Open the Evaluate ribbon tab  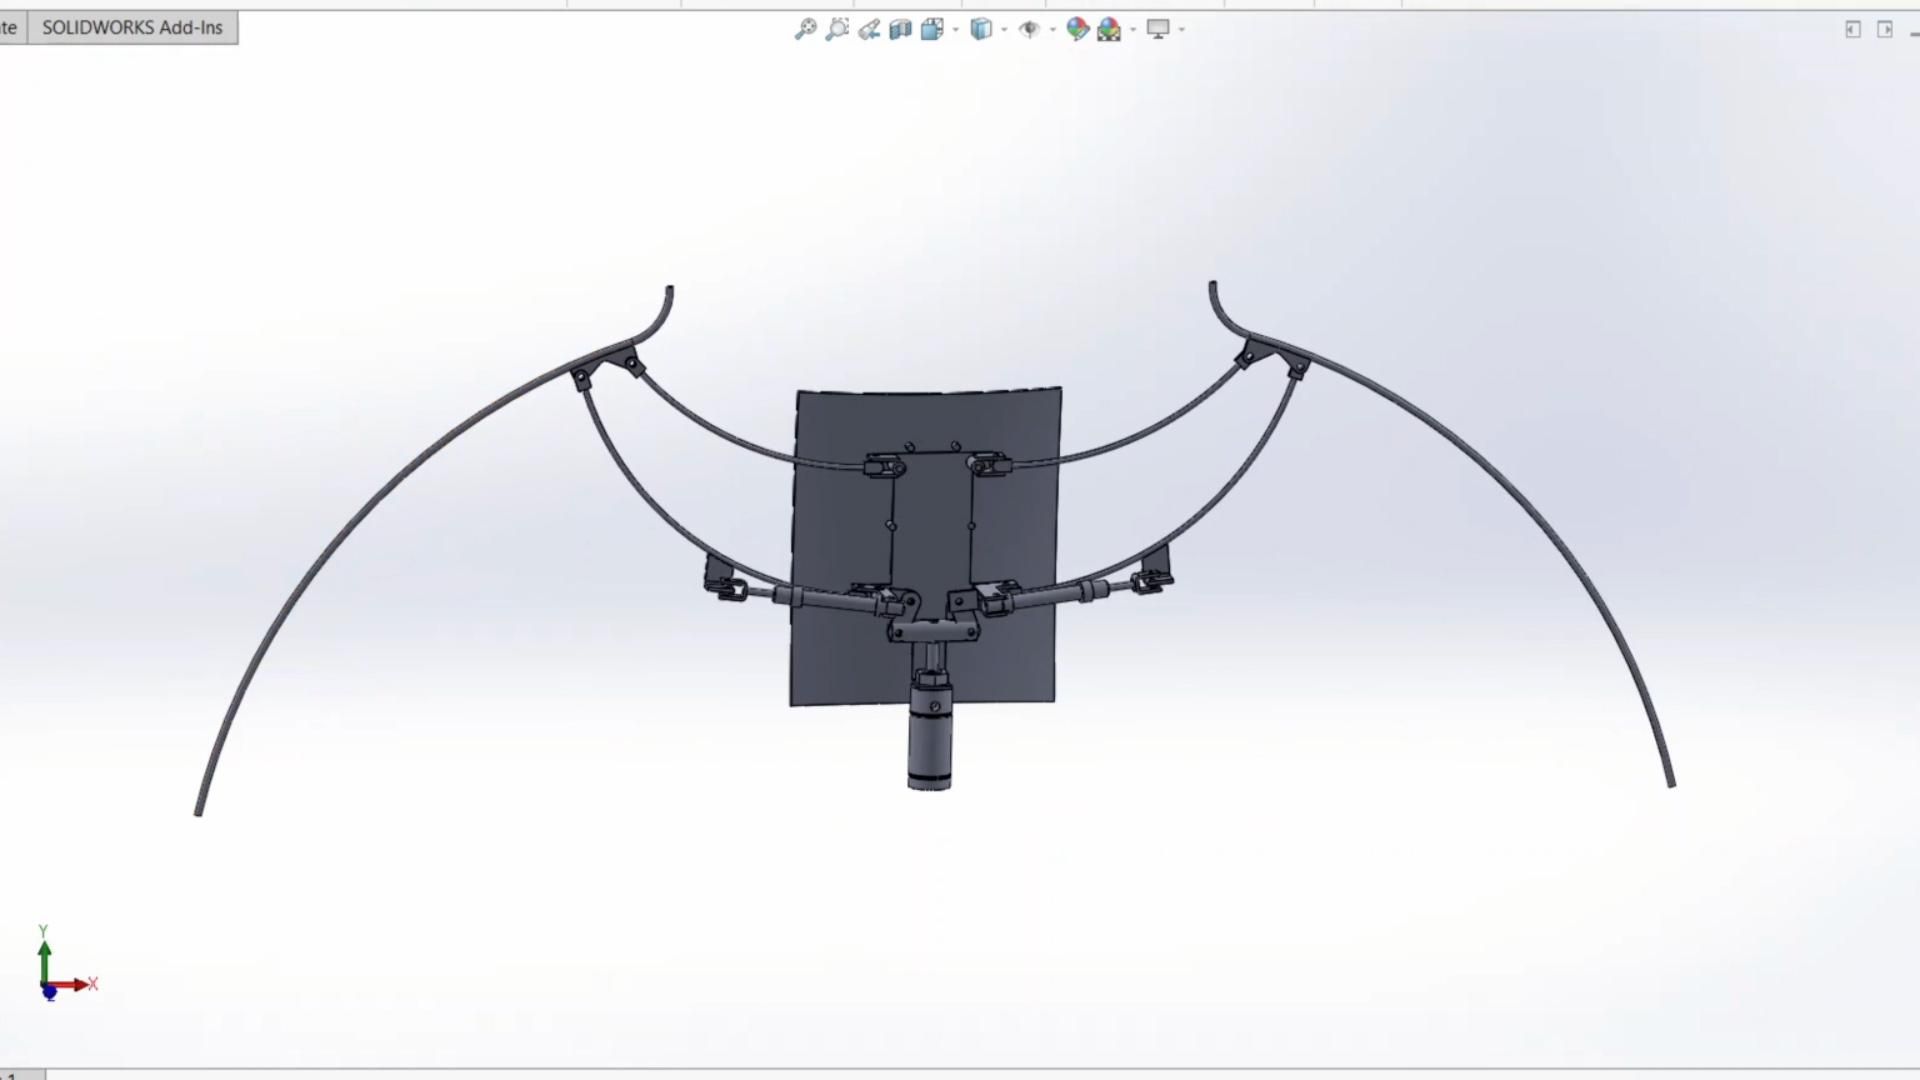tap(10, 27)
